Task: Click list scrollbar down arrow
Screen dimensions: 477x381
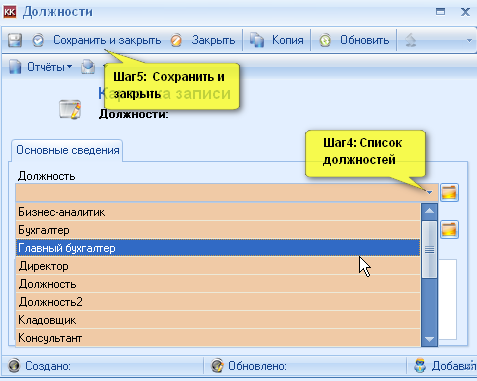Action: point(429,339)
